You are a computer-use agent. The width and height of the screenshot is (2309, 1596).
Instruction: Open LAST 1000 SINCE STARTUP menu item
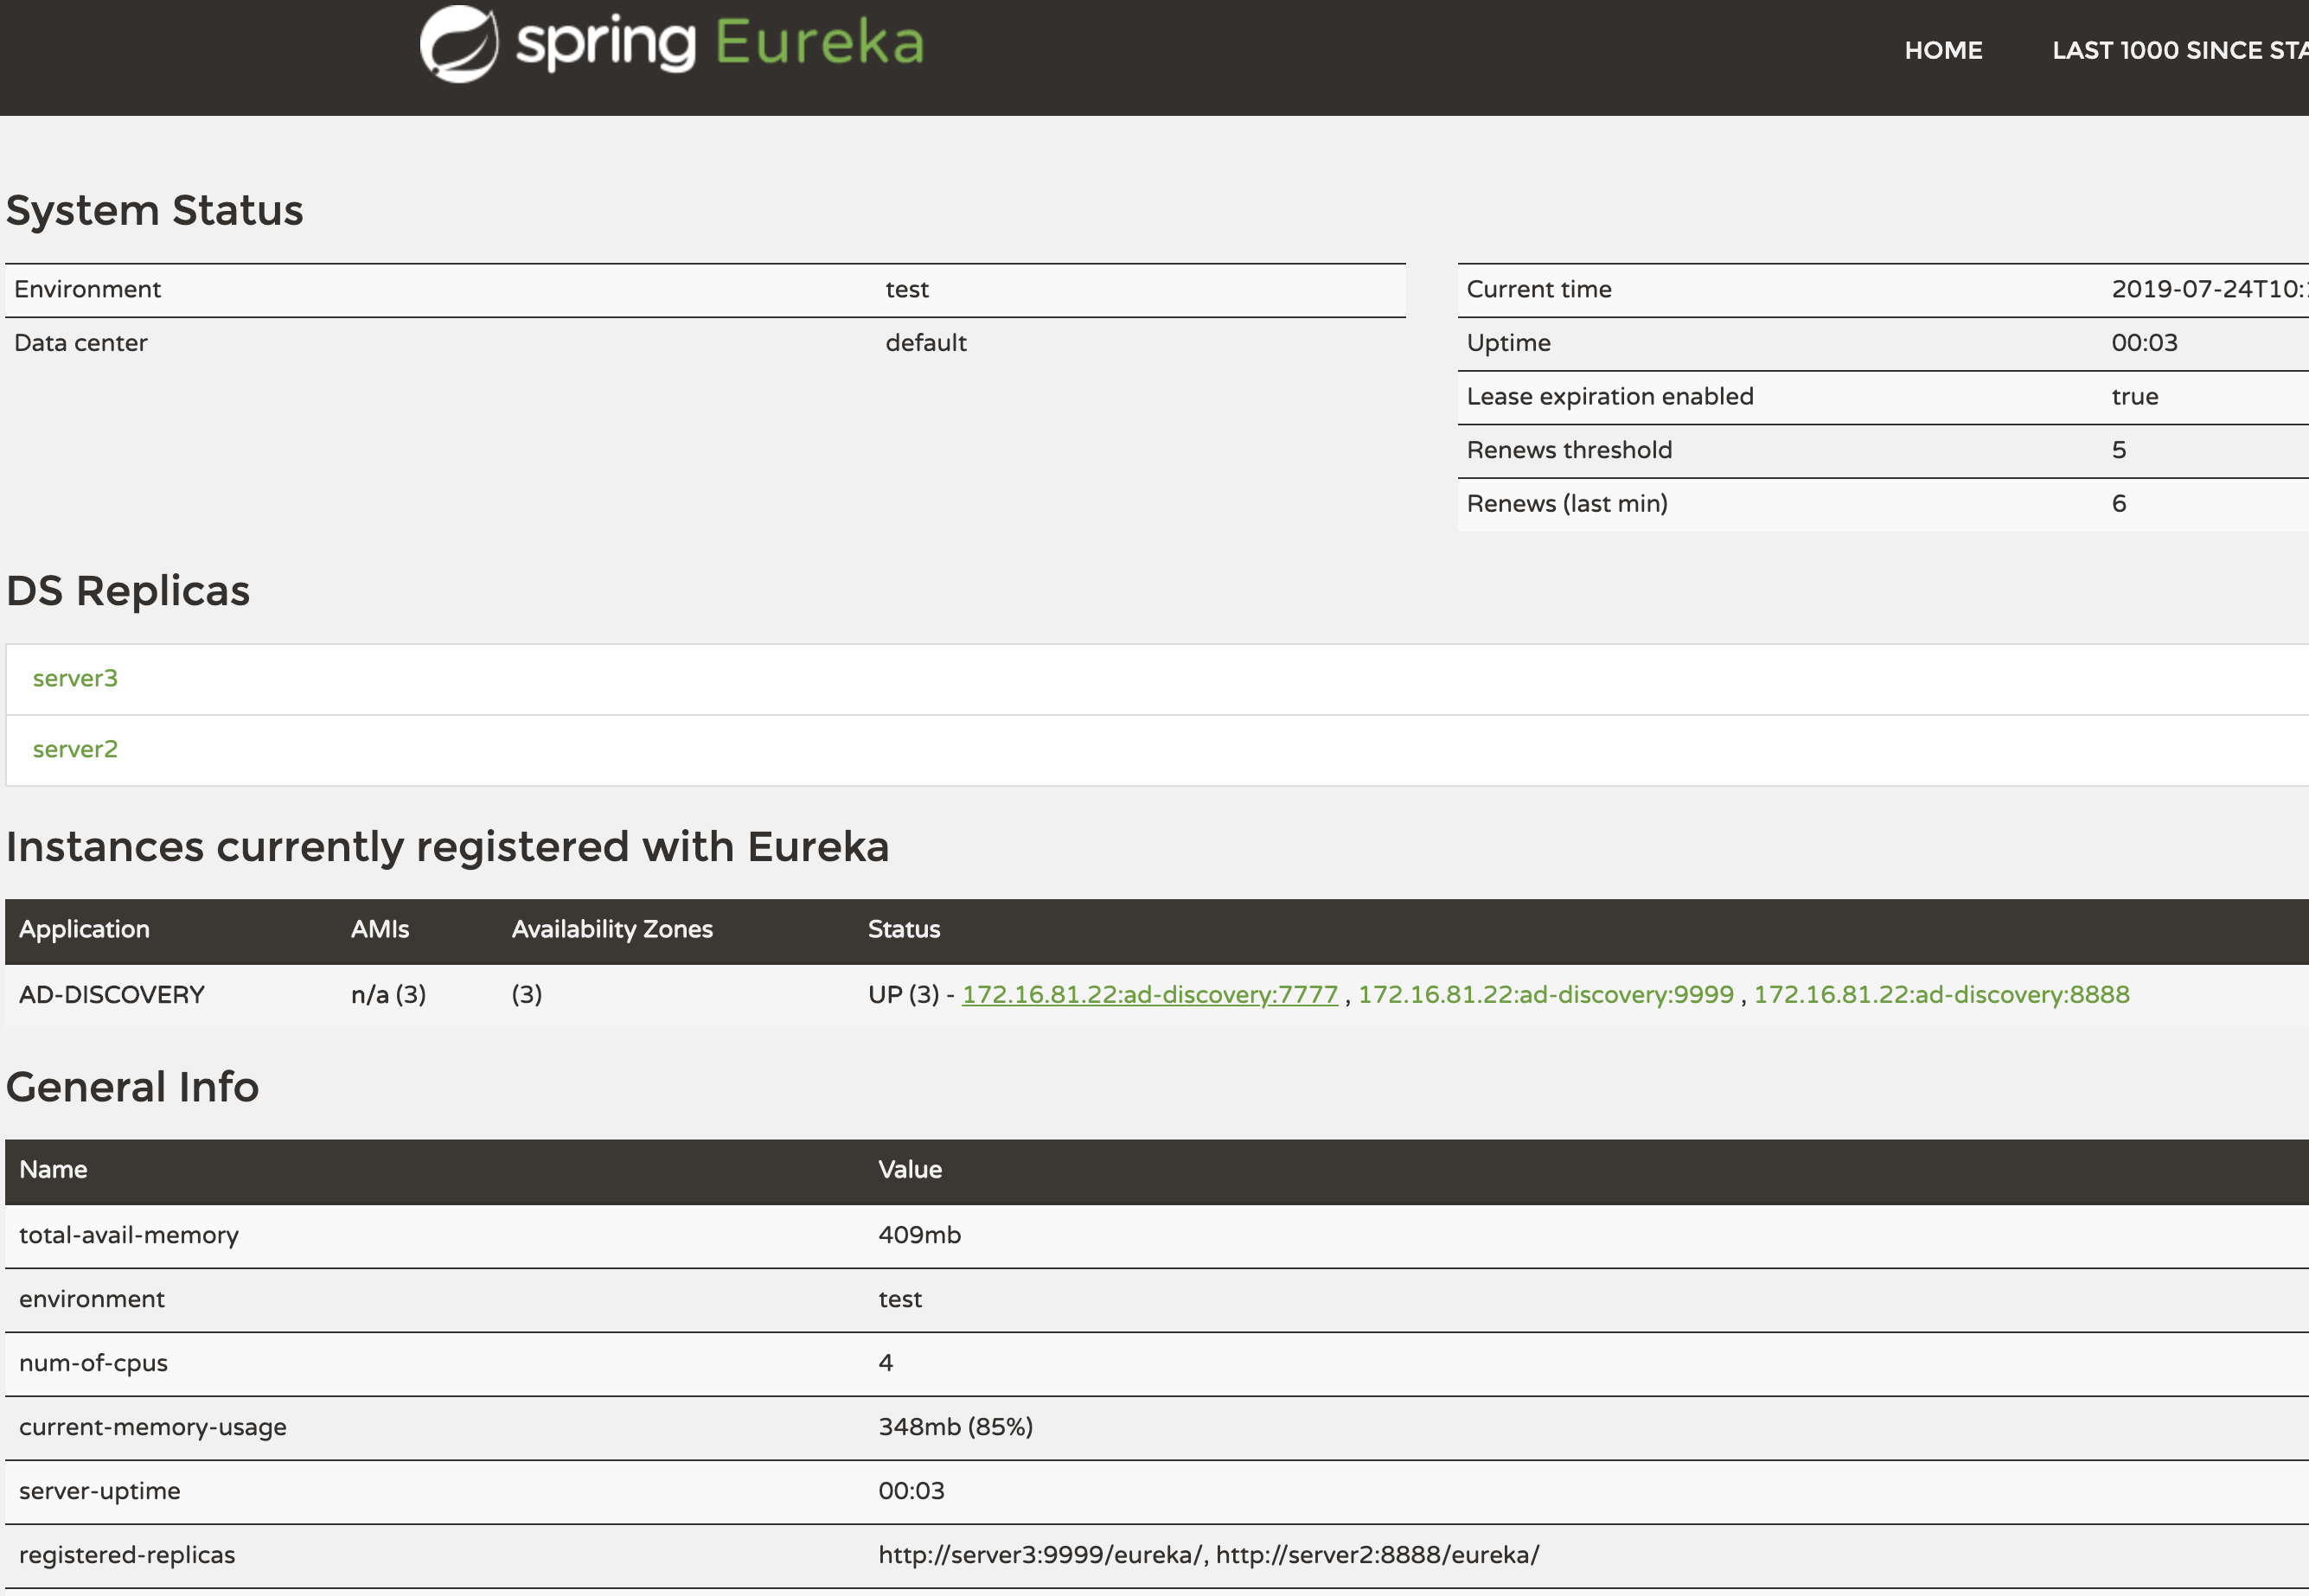(x=2178, y=50)
